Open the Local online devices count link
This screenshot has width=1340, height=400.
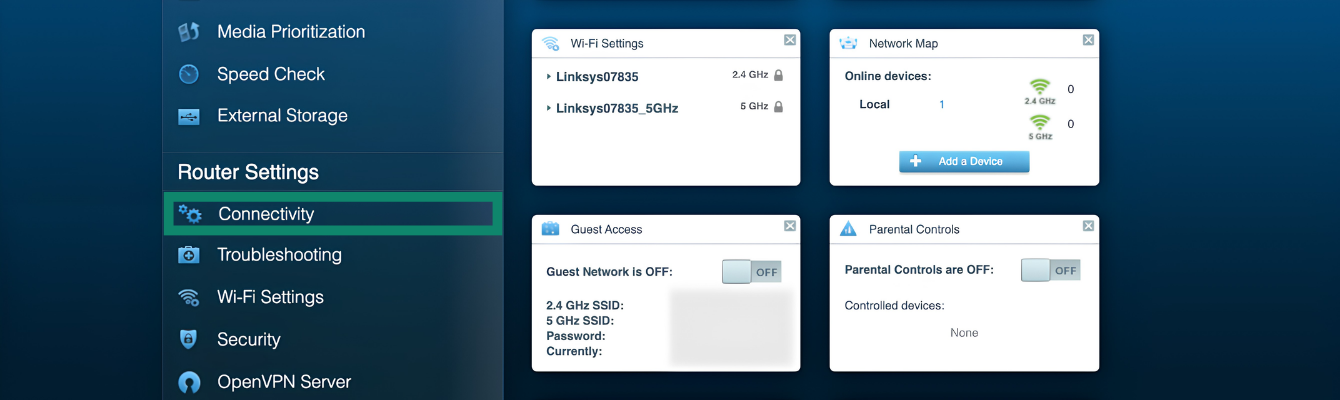pos(941,104)
